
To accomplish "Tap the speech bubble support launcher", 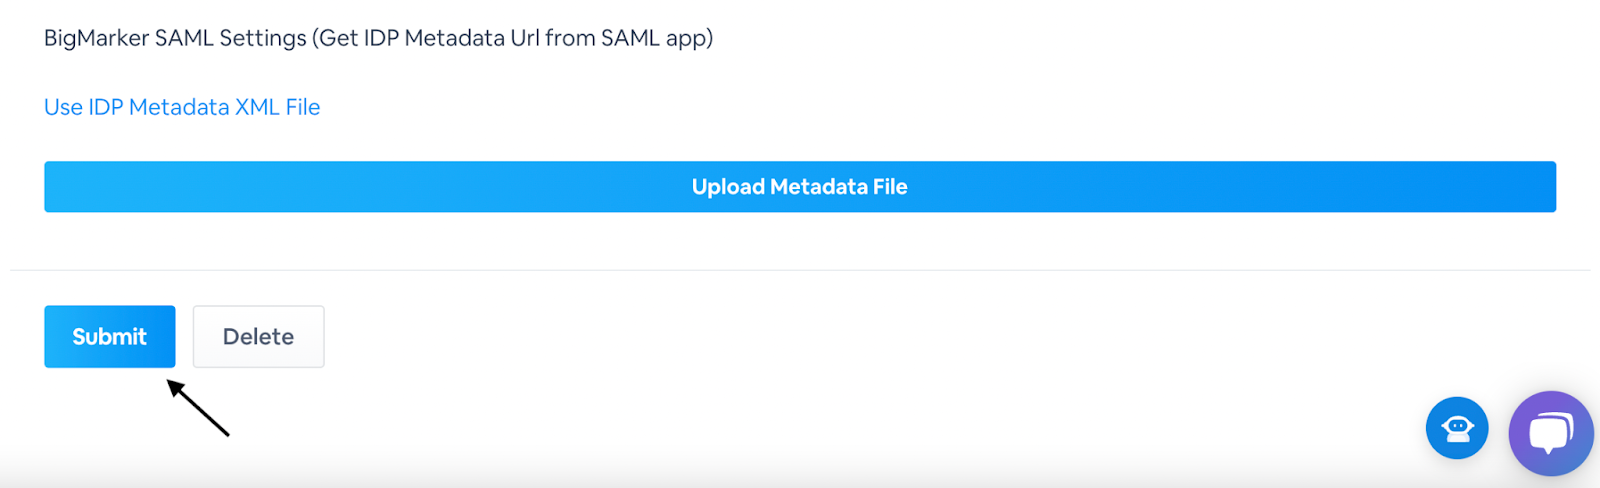I will [1550, 433].
